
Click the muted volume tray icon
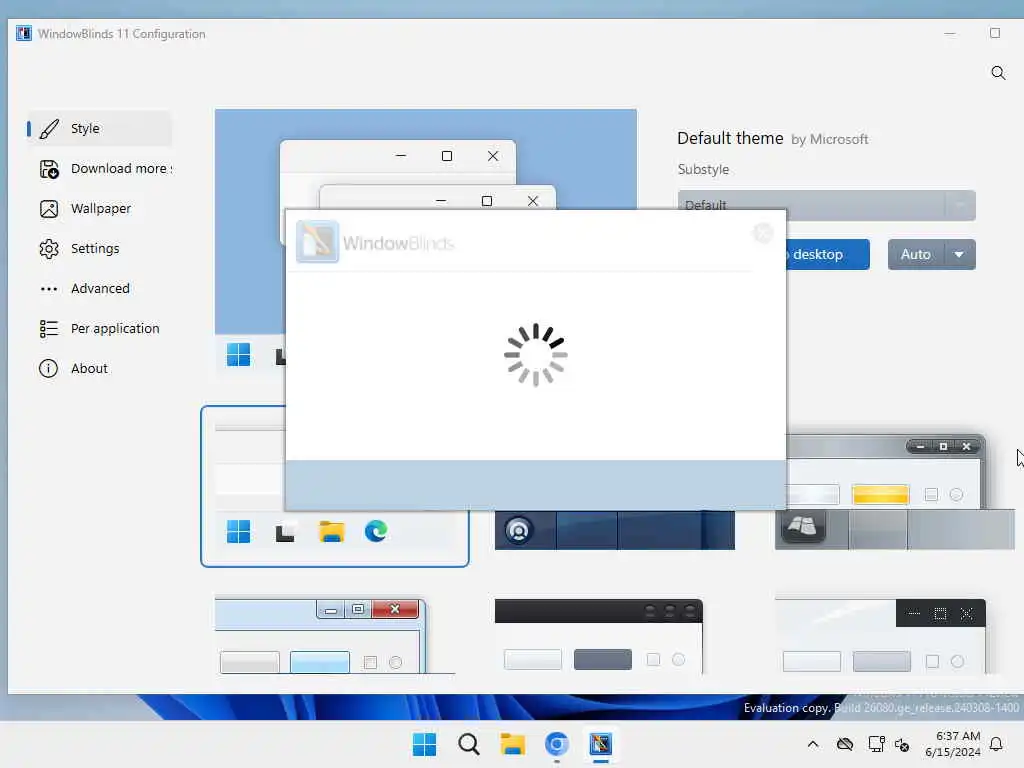903,744
